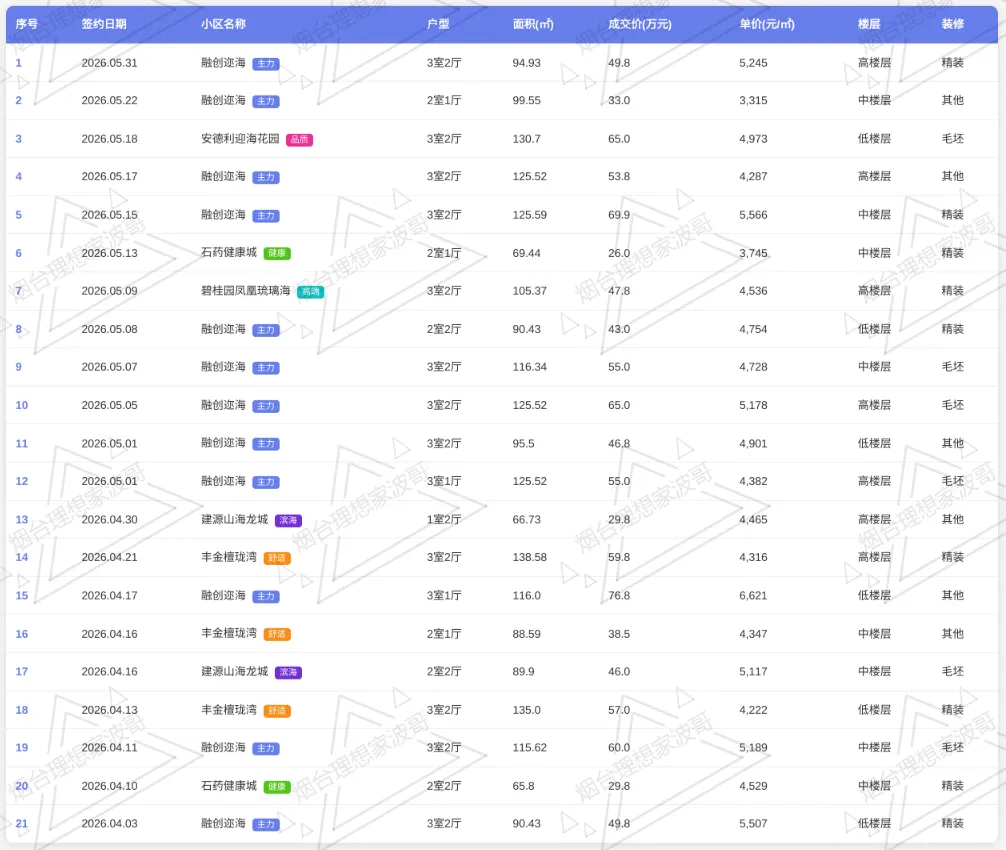Screen dimensions: 1006x850
Task: Click the 面积(㎡) column header
Action: click(x=533, y=24)
